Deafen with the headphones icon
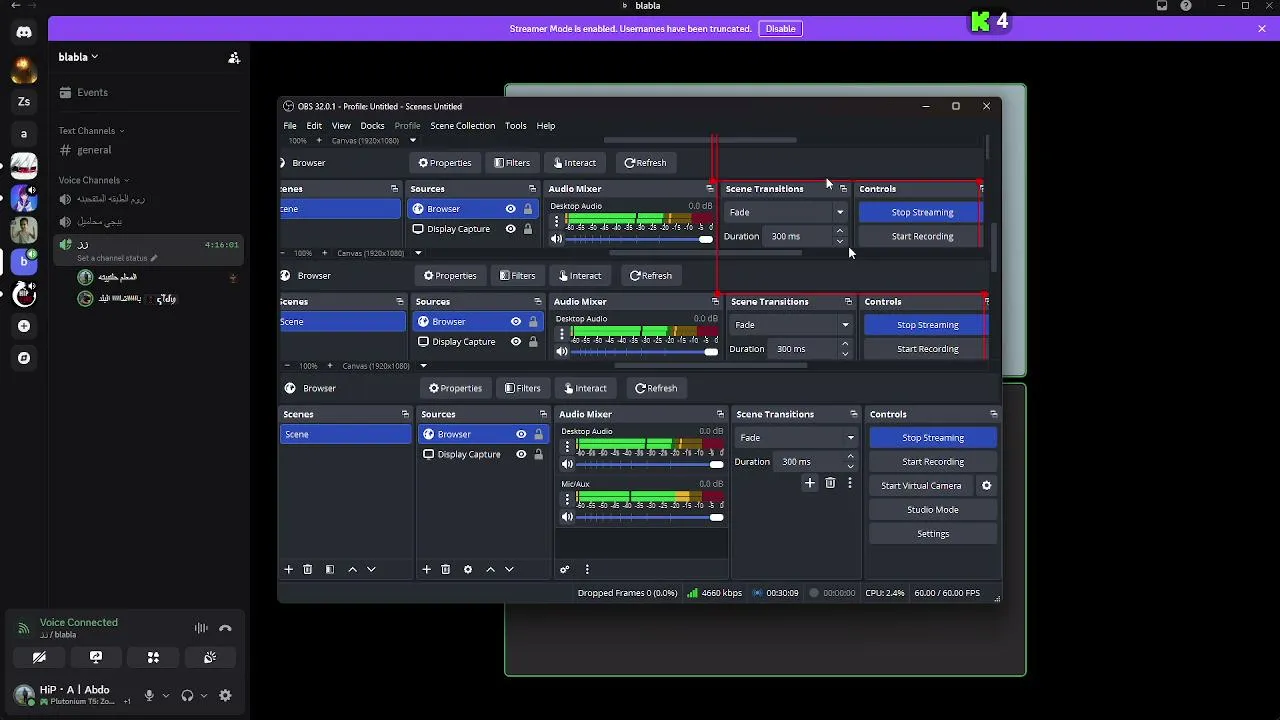The width and height of the screenshot is (1280, 720). (187, 696)
